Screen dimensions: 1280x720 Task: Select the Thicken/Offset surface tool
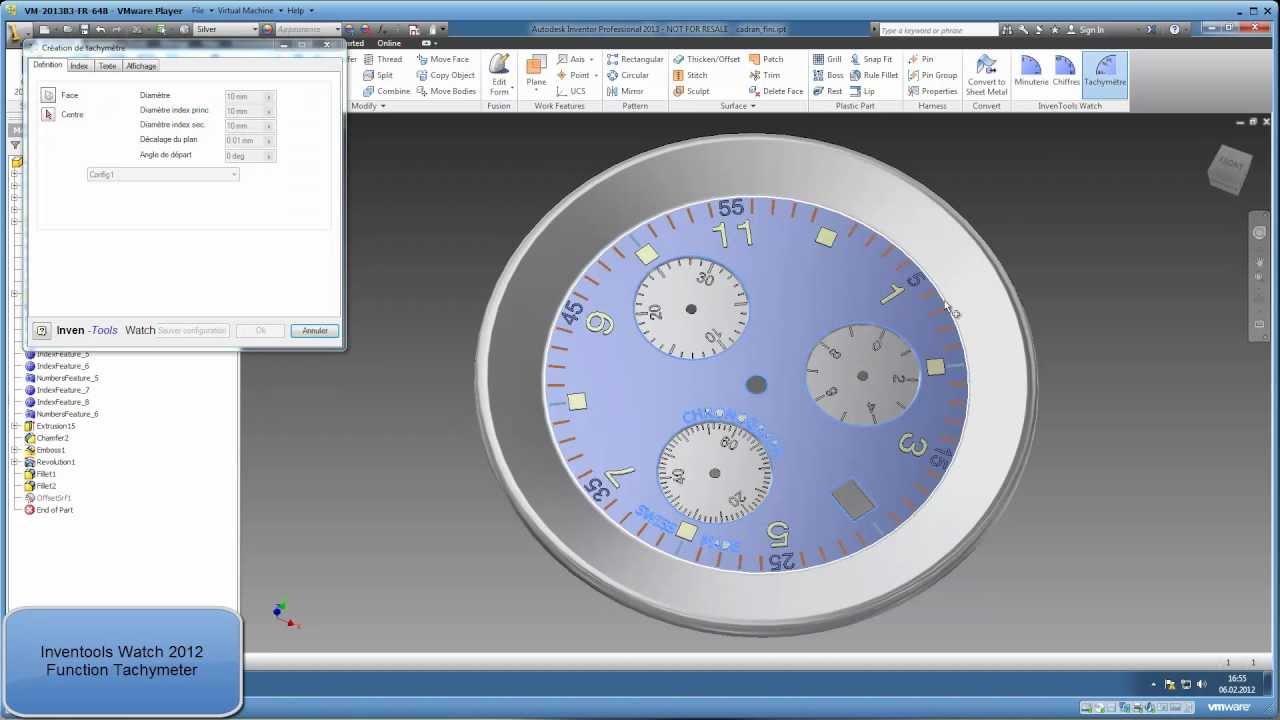[x=706, y=59]
